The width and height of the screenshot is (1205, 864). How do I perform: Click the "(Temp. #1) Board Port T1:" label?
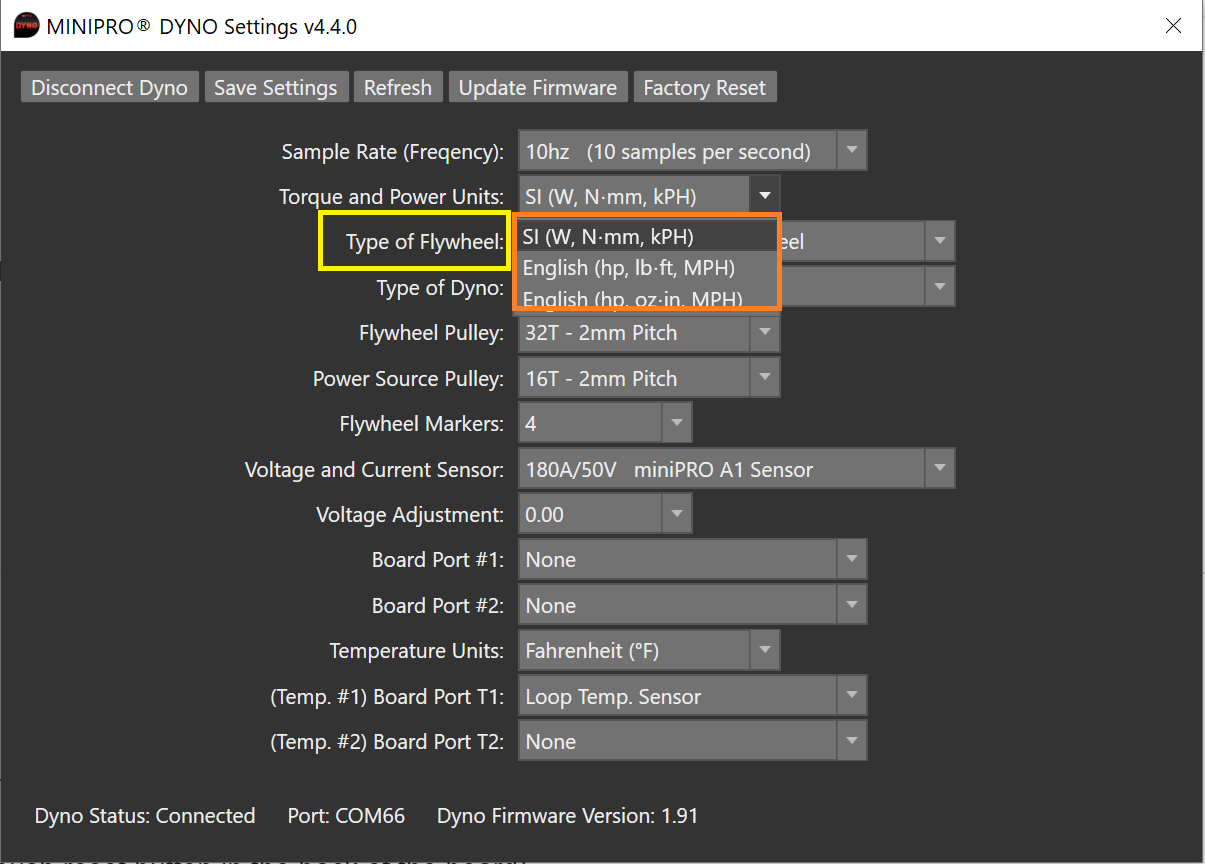(x=388, y=697)
